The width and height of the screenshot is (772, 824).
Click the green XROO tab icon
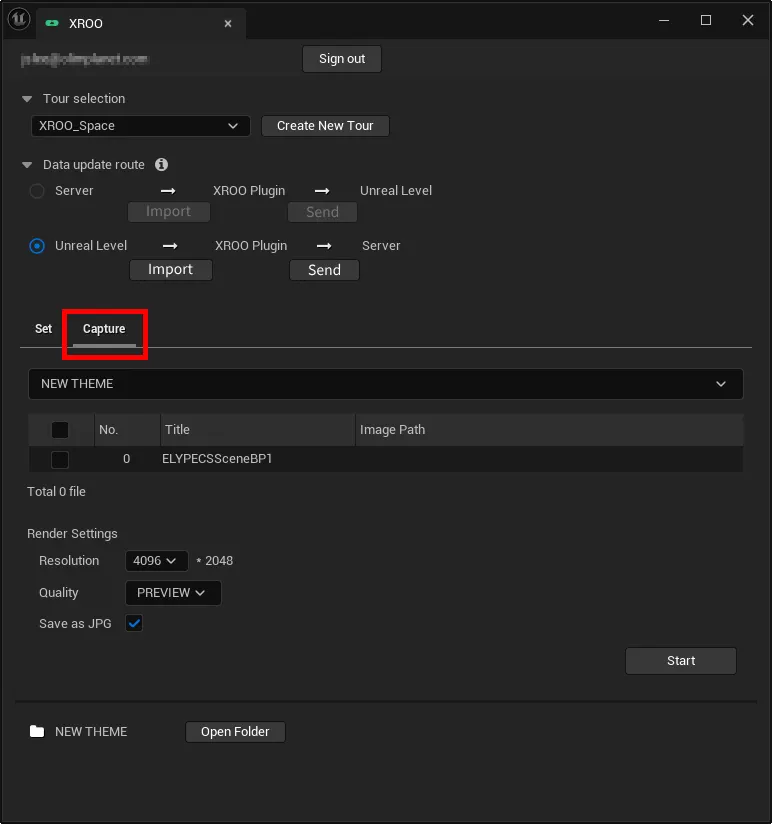[52, 23]
